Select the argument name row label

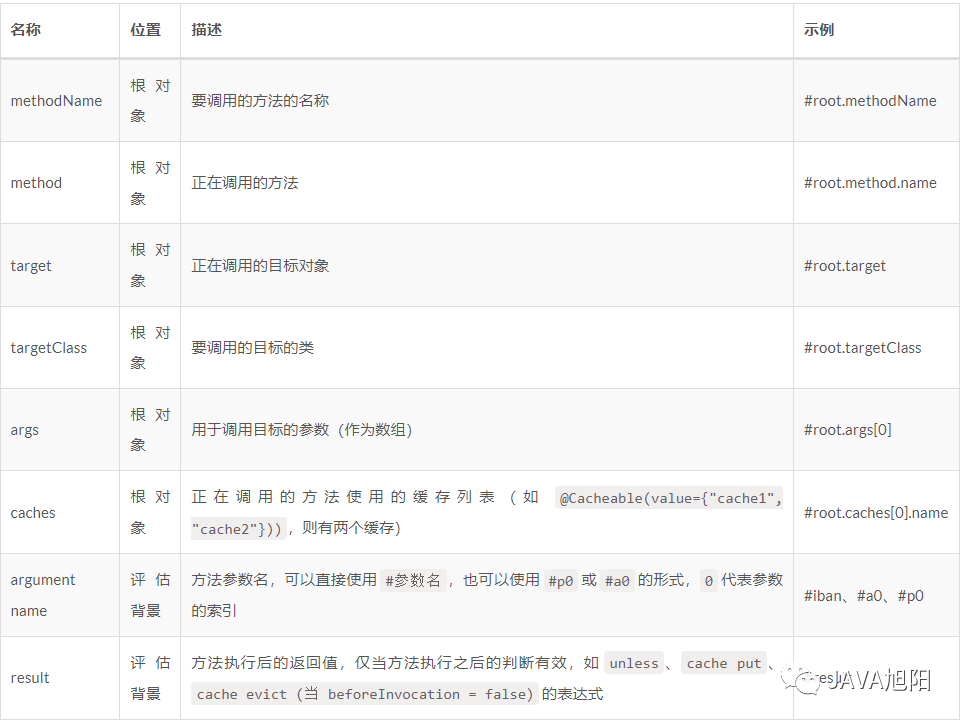coord(43,594)
